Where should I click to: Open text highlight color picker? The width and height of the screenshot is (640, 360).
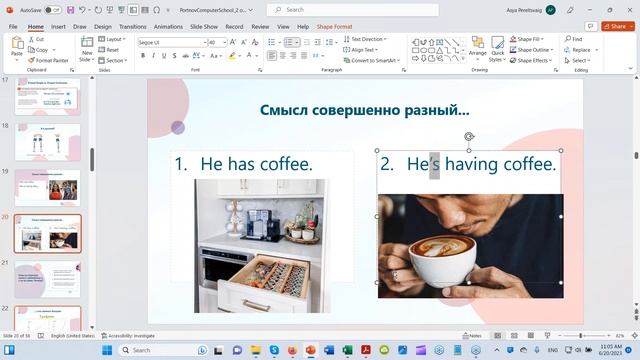[240, 56]
